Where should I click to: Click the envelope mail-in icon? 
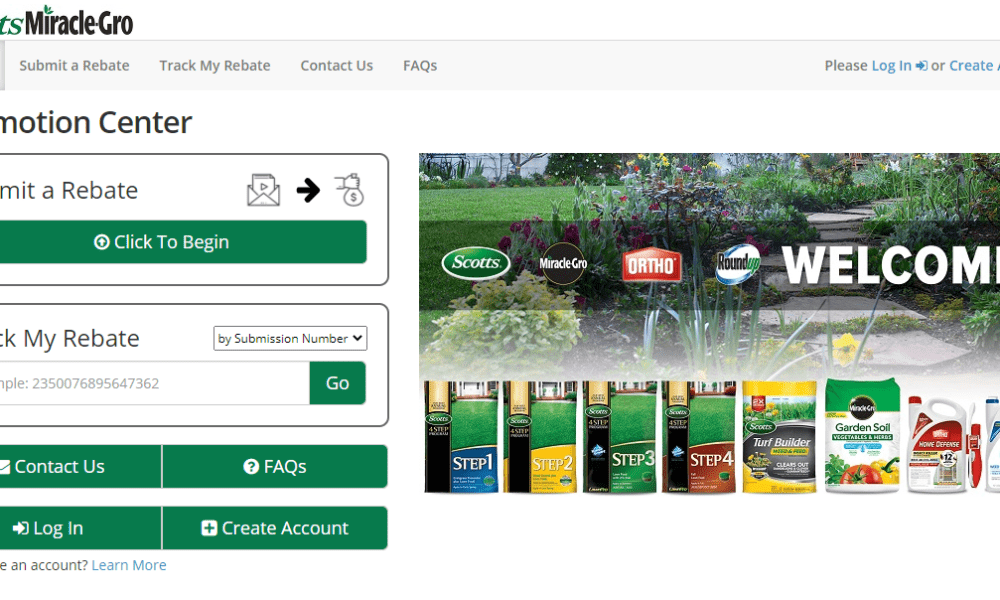(263, 190)
